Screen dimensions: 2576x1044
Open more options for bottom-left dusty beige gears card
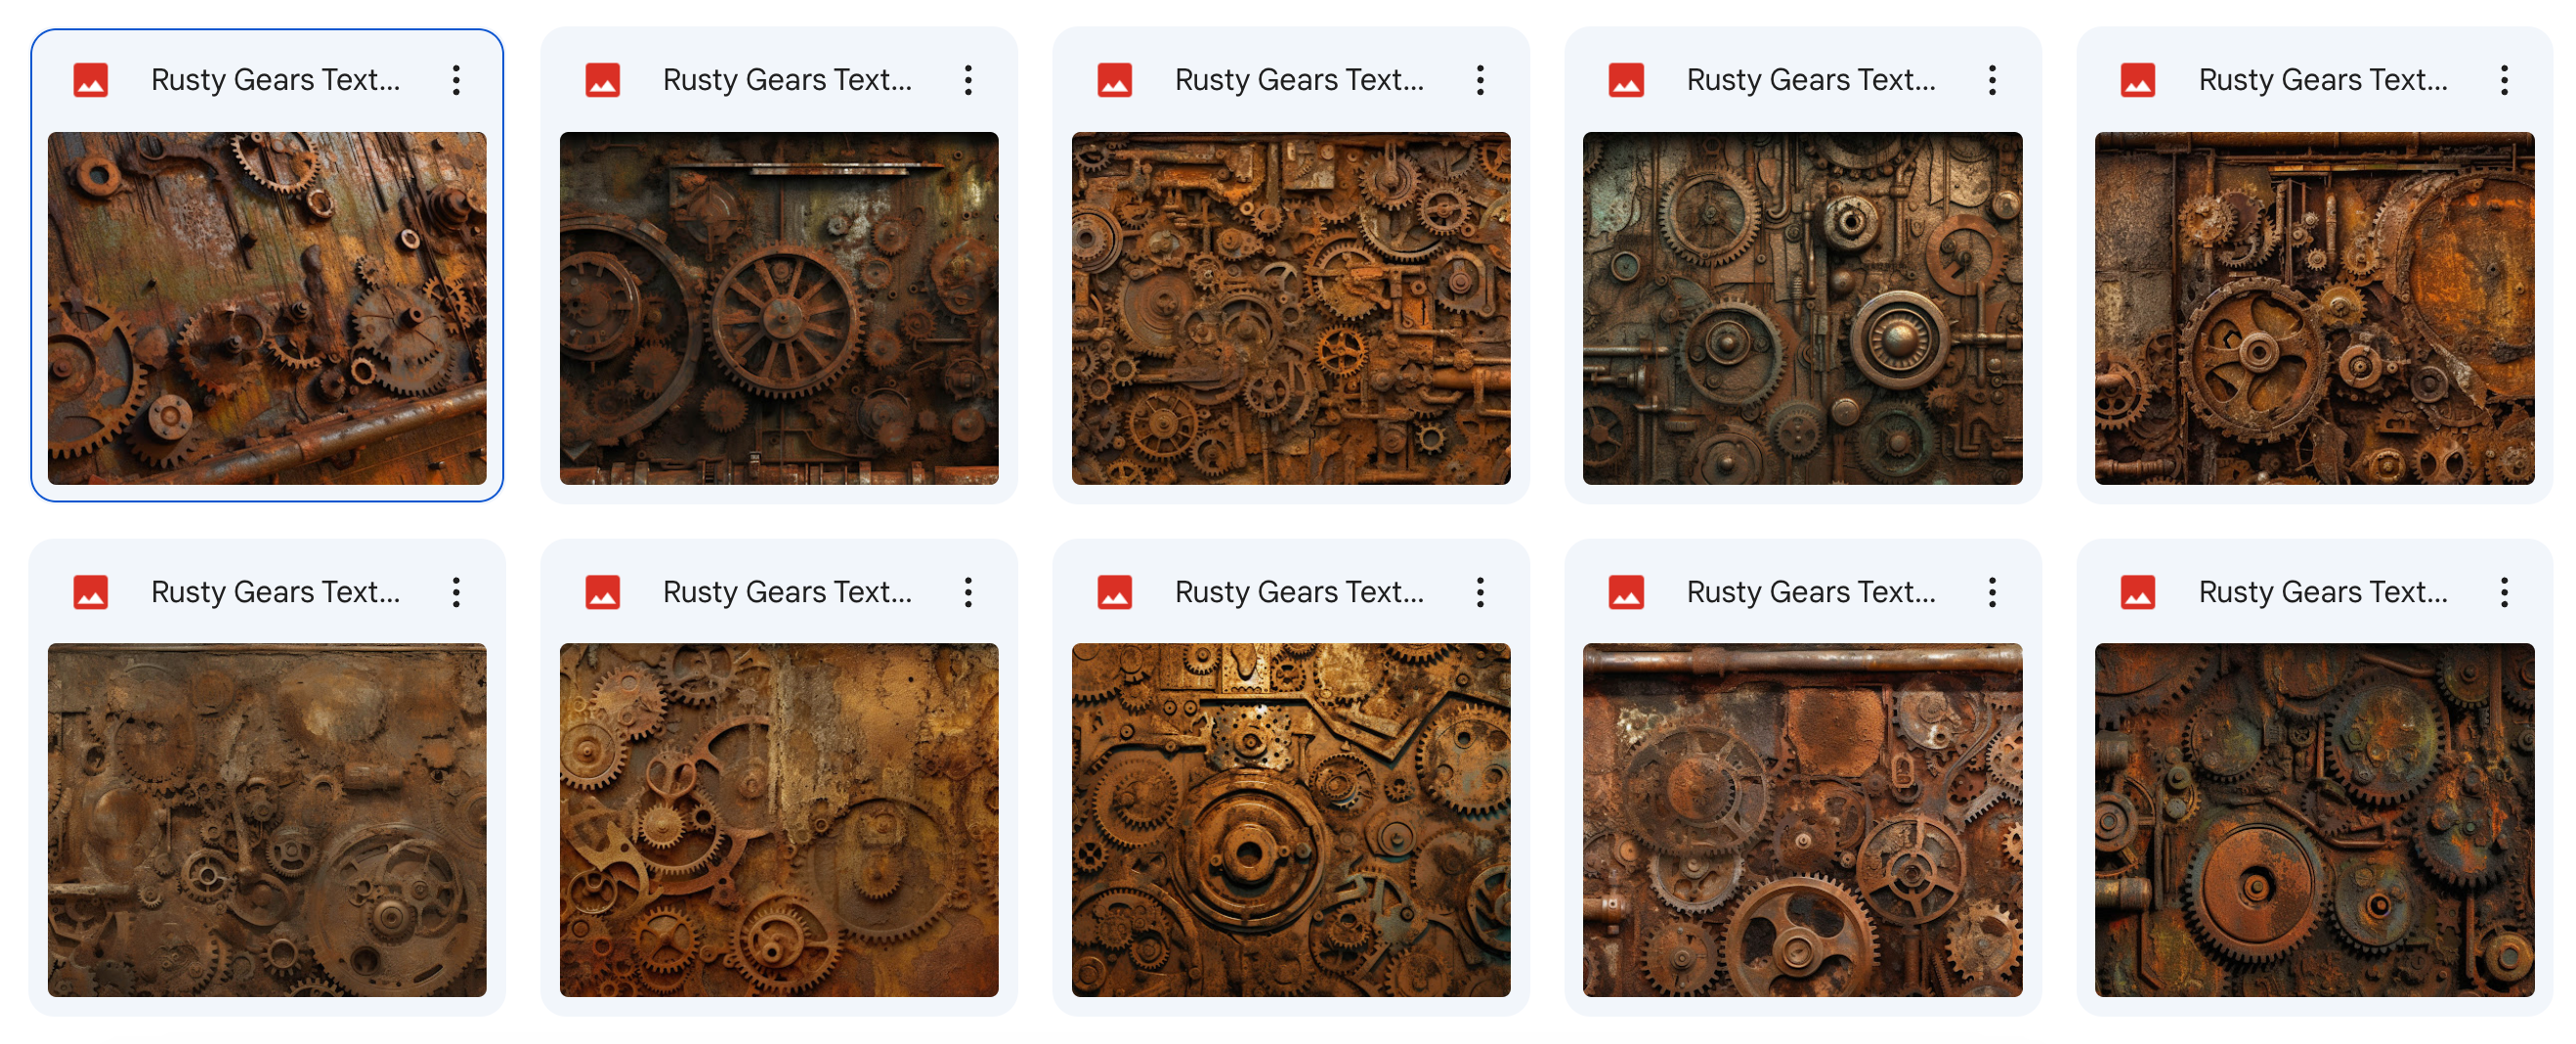click(456, 592)
